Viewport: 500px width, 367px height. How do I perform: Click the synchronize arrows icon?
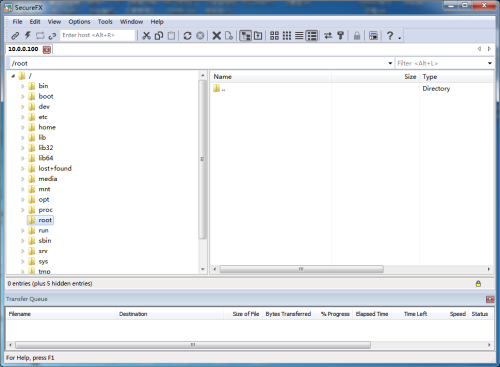[328, 36]
